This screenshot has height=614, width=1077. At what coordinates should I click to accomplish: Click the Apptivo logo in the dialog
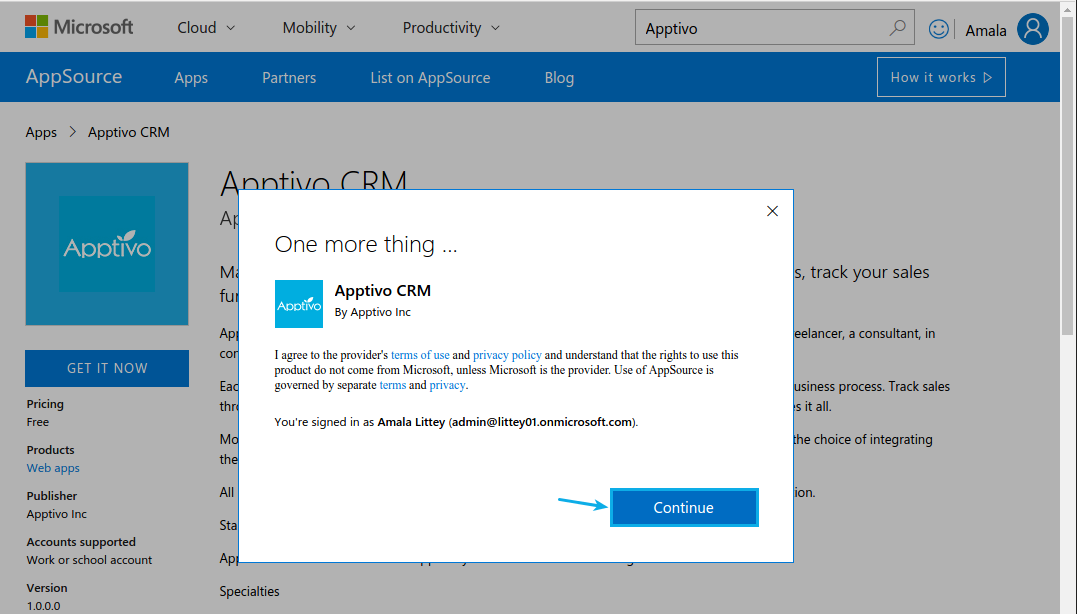coord(299,304)
